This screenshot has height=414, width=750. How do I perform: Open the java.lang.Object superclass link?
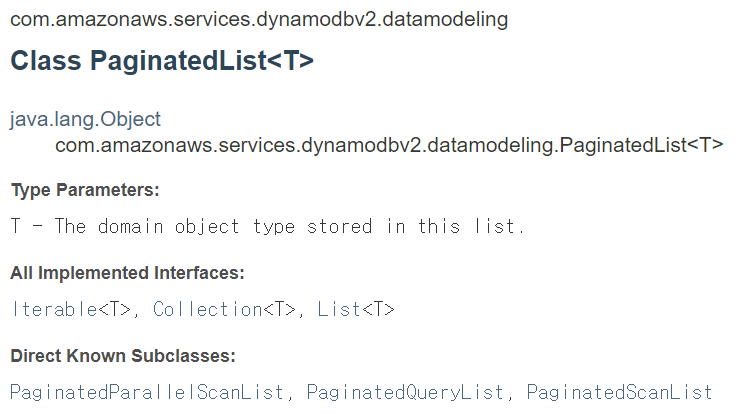click(x=85, y=119)
